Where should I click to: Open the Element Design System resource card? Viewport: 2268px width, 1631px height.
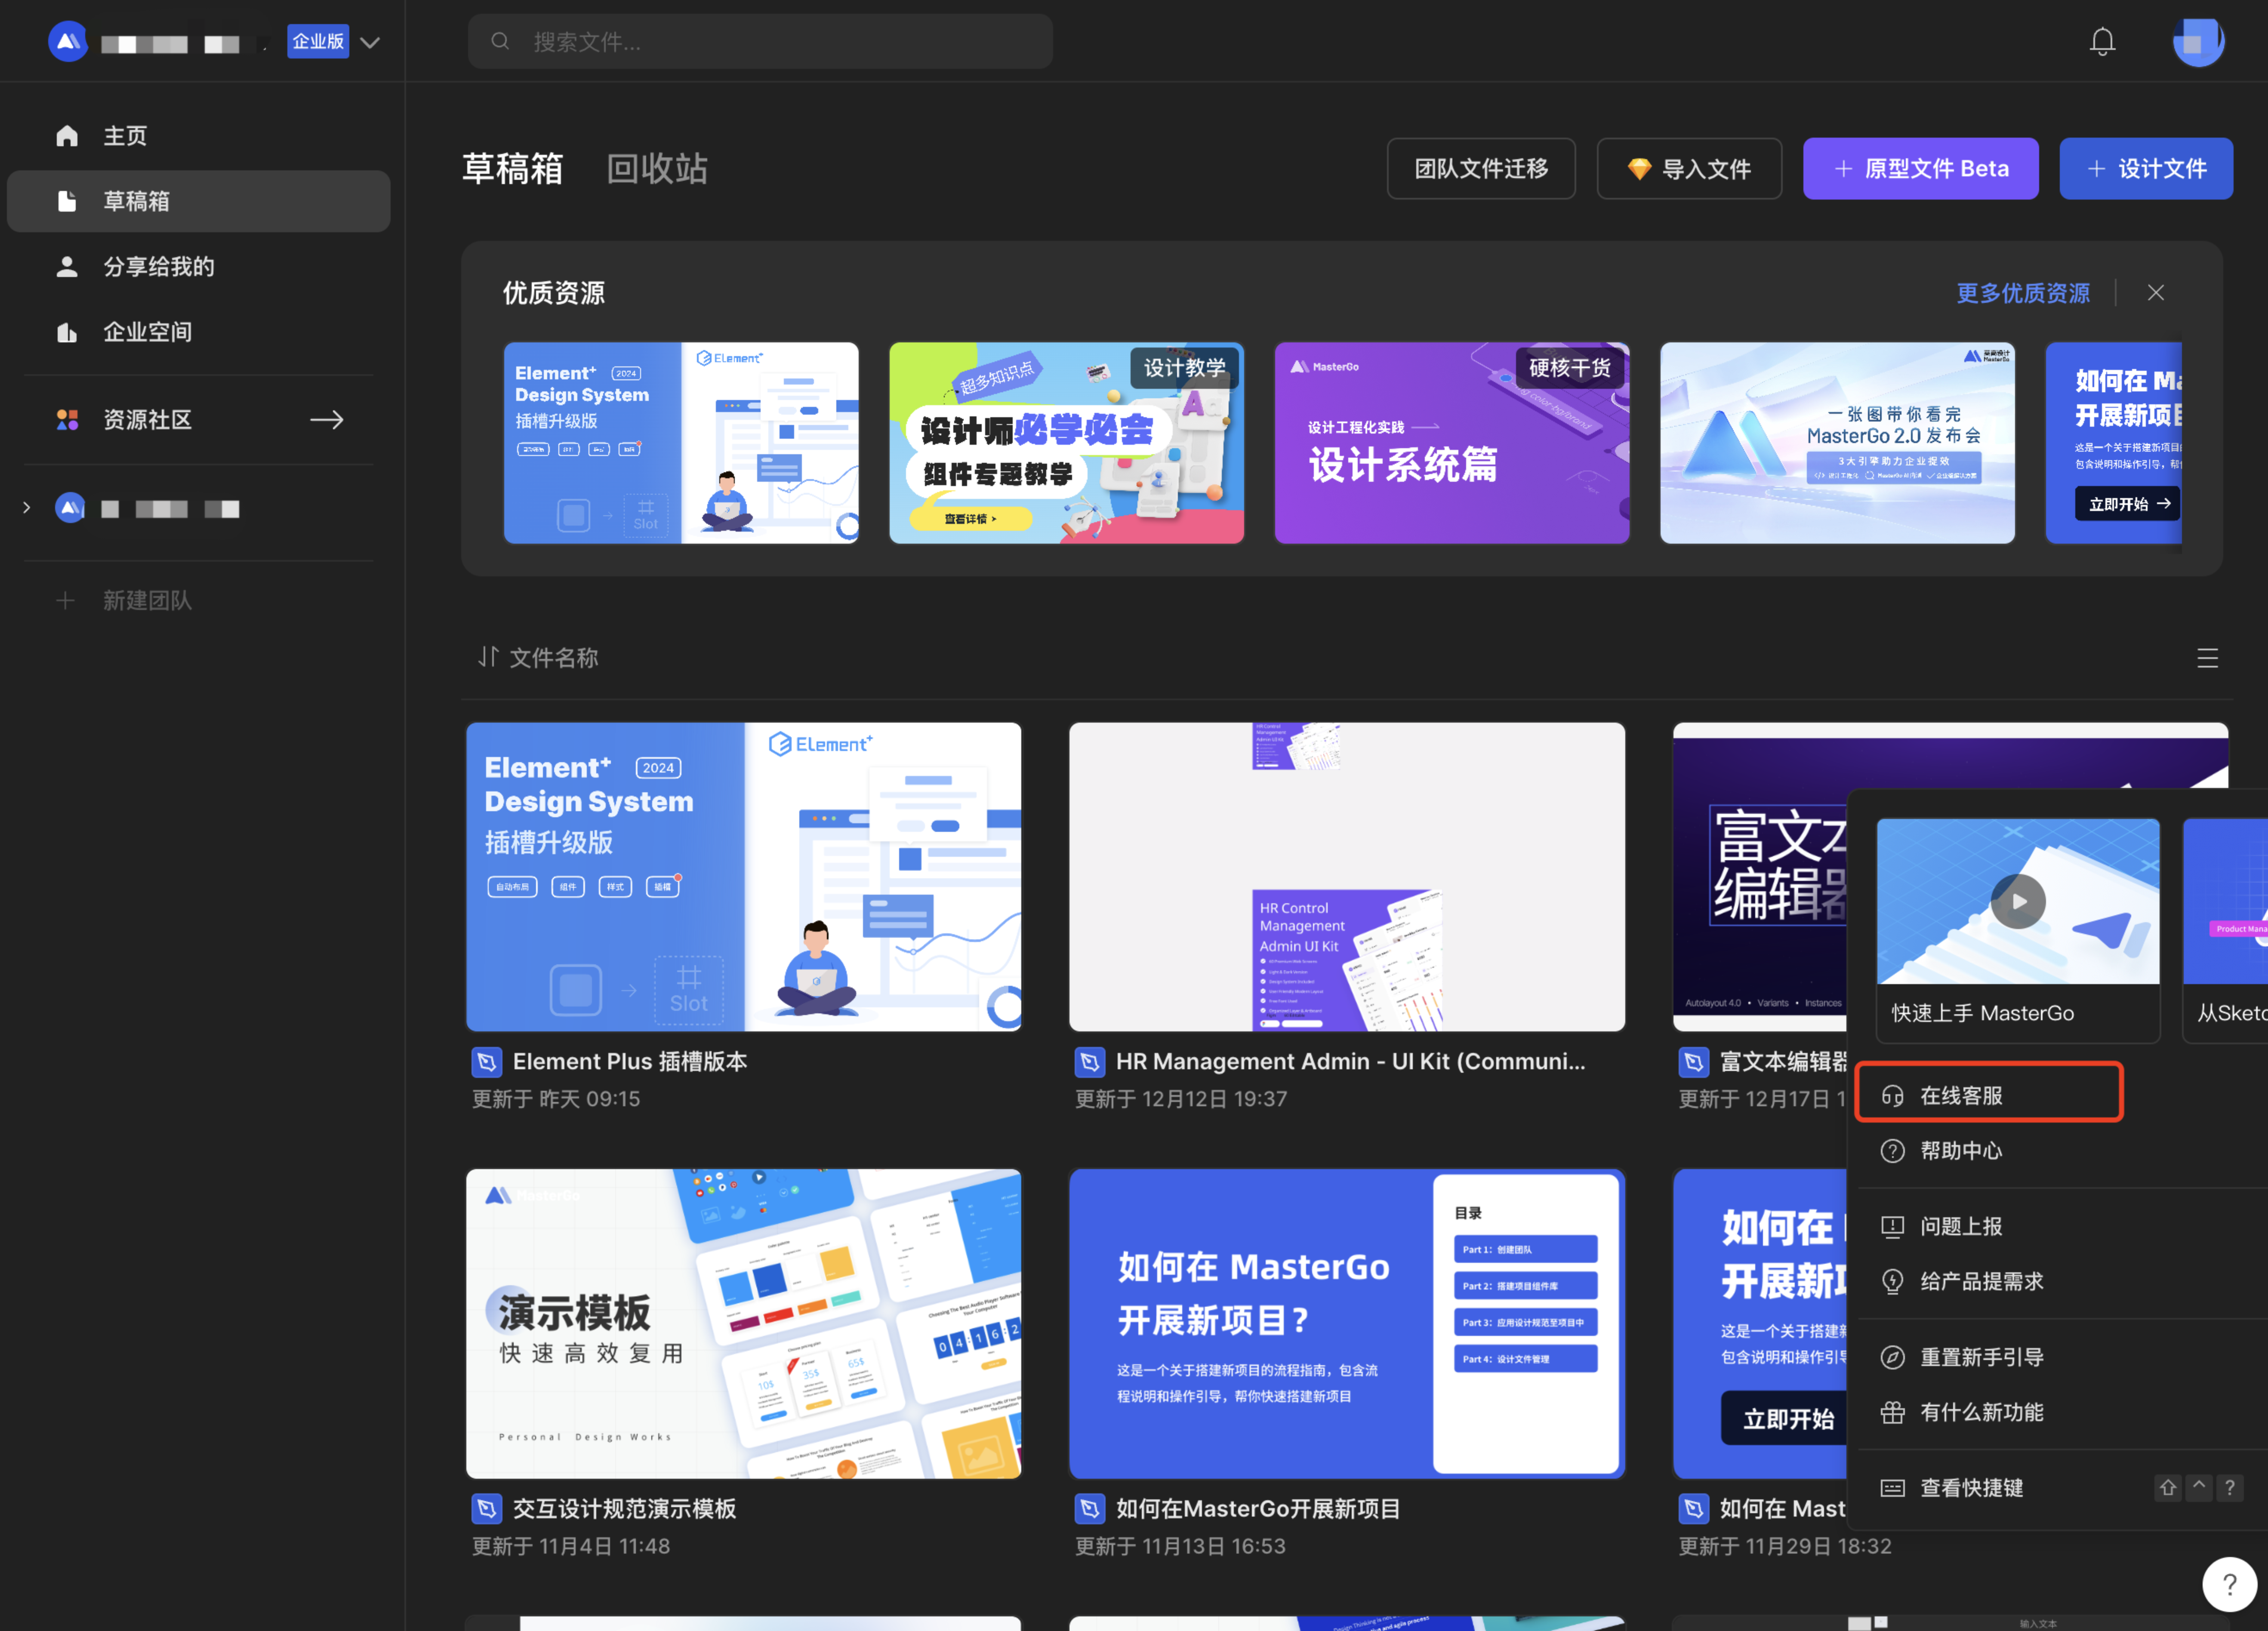tap(681, 443)
